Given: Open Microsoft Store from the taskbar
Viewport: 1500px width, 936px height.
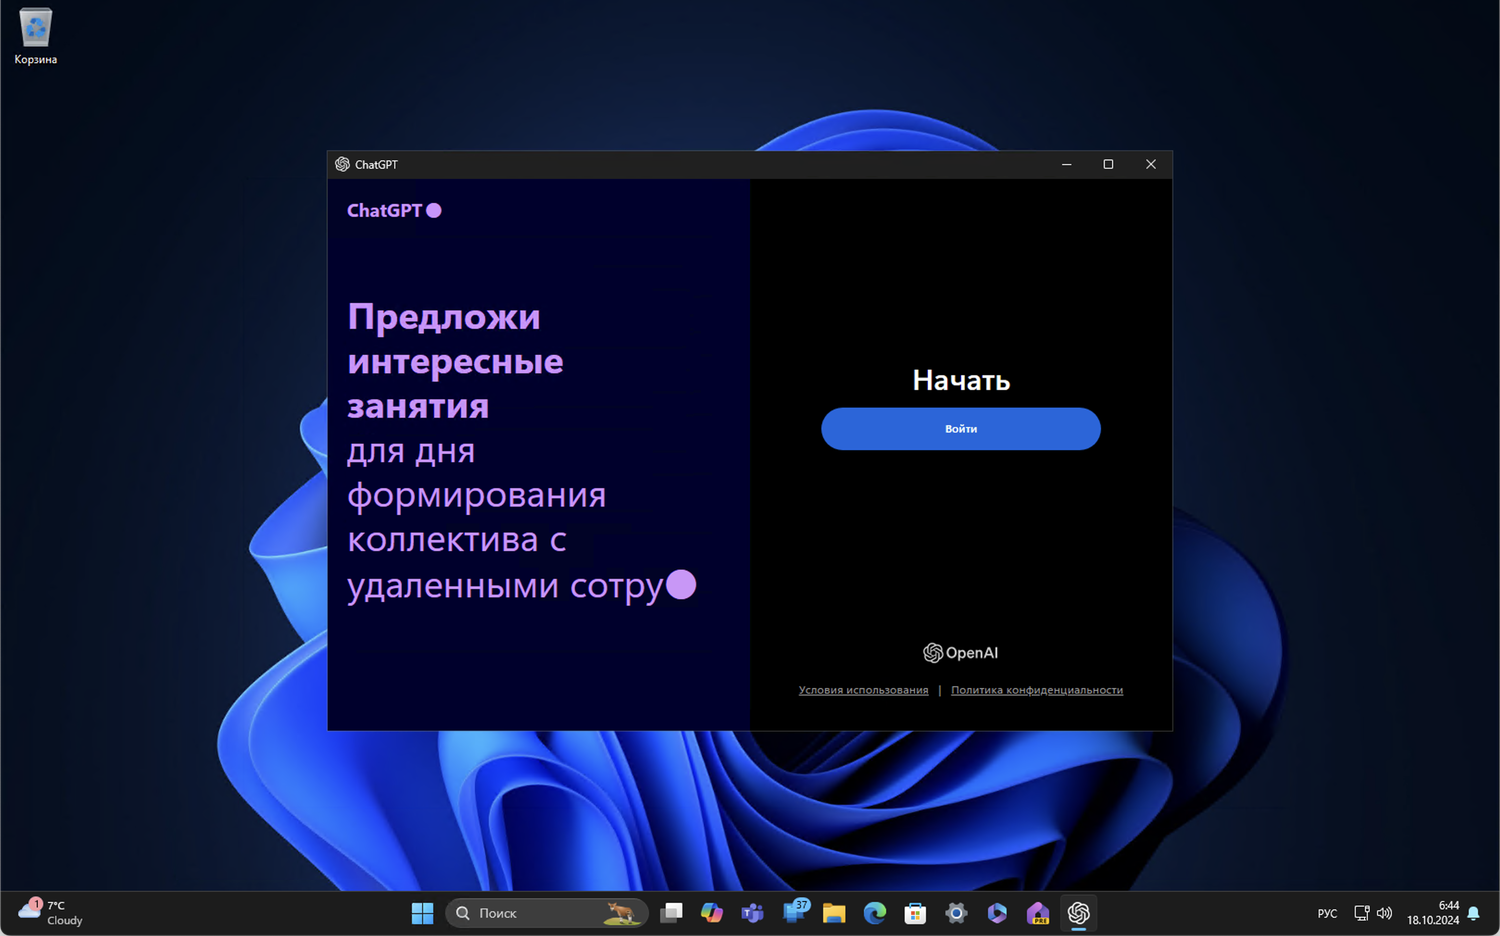Looking at the screenshot, I should coord(915,913).
